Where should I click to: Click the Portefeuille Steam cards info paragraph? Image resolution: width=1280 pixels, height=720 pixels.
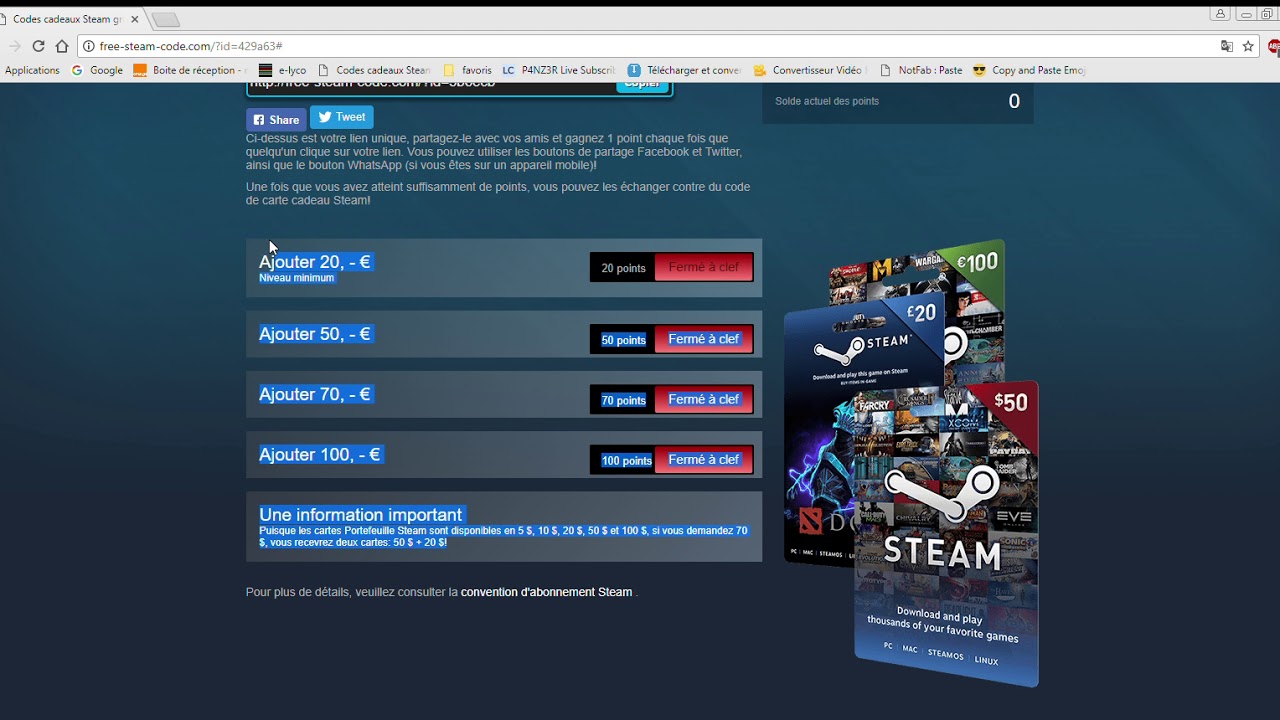click(503, 537)
